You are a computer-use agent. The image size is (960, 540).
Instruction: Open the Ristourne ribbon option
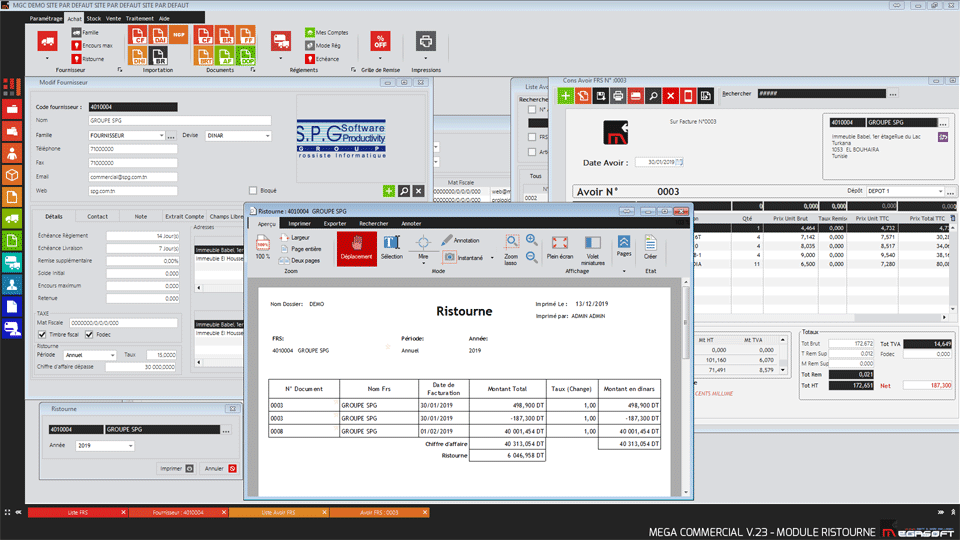point(88,59)
